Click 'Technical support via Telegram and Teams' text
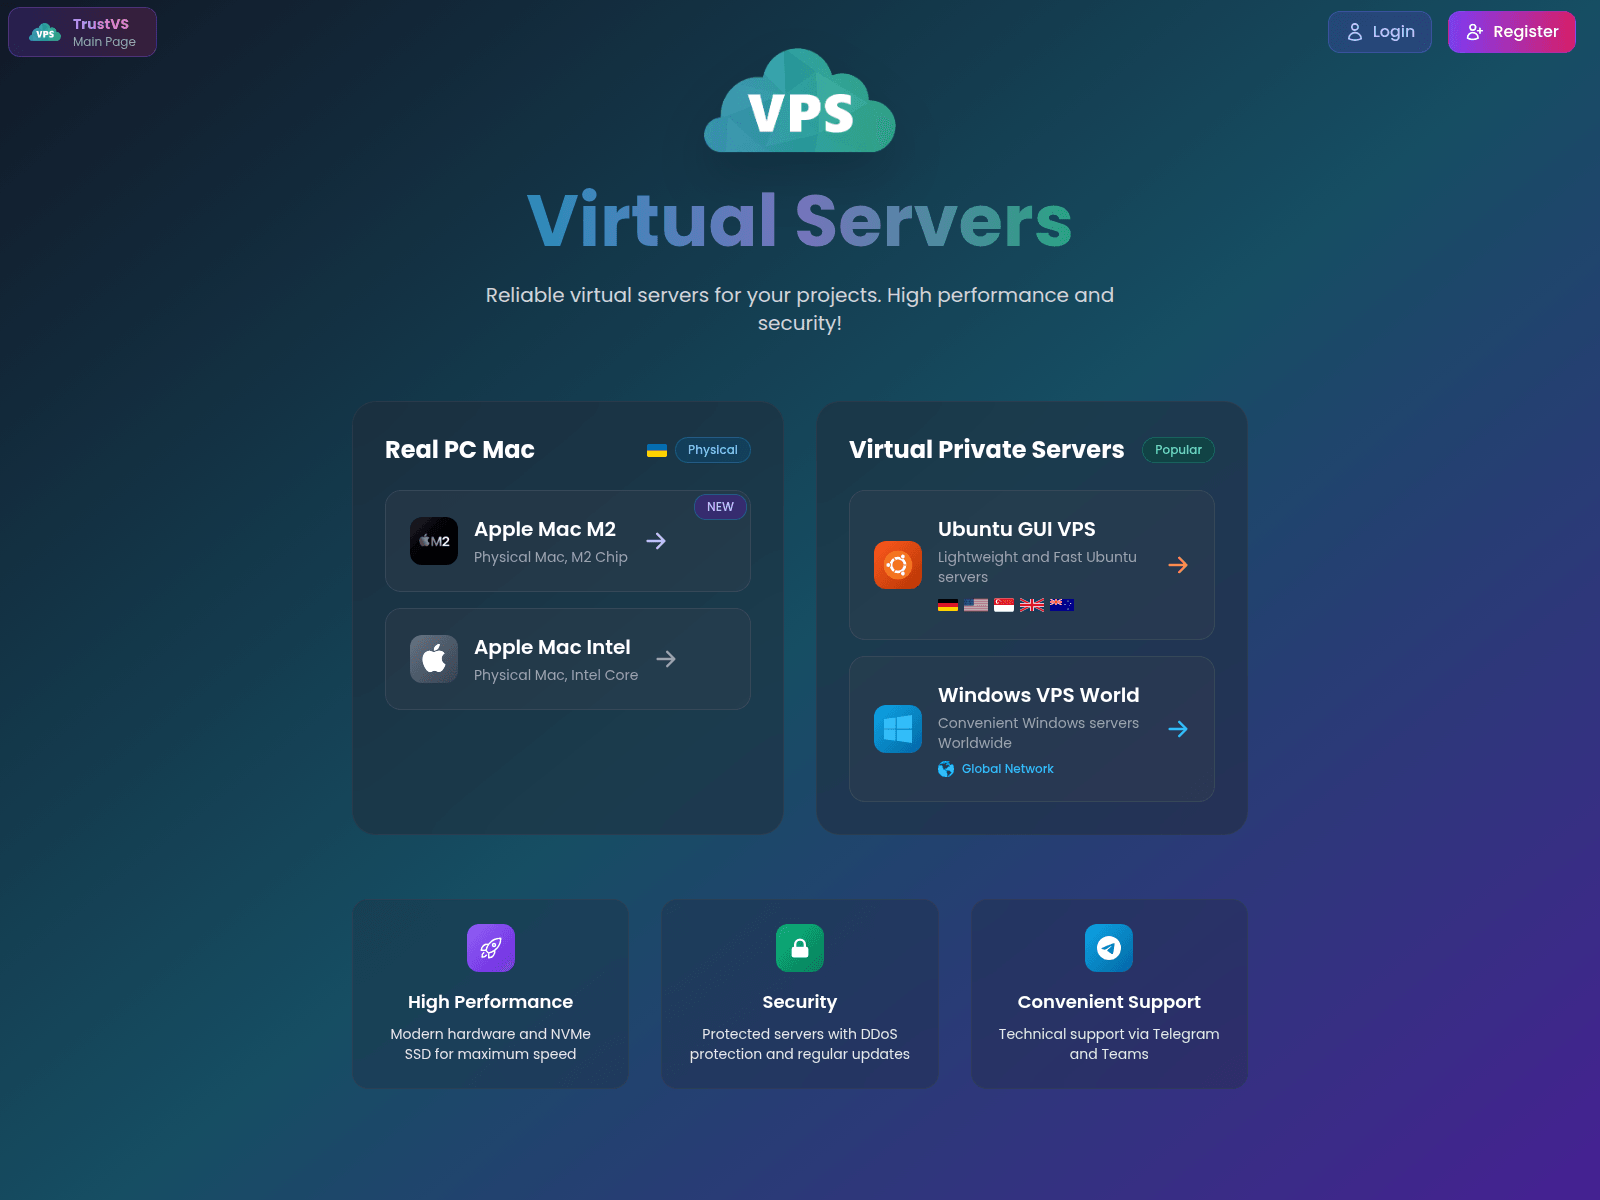The width and height of the screenshot is (1600, 1200). [1109, 1044]
